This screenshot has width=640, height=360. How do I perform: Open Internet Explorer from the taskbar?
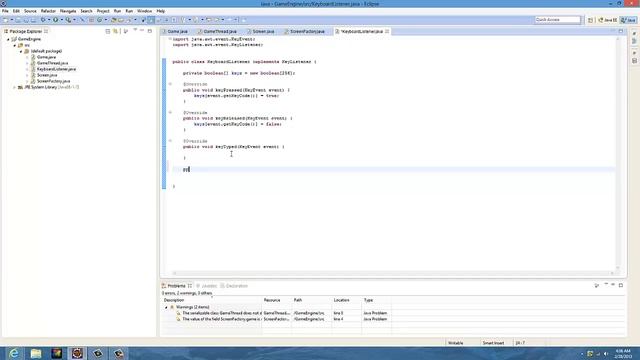pos(14,353)
